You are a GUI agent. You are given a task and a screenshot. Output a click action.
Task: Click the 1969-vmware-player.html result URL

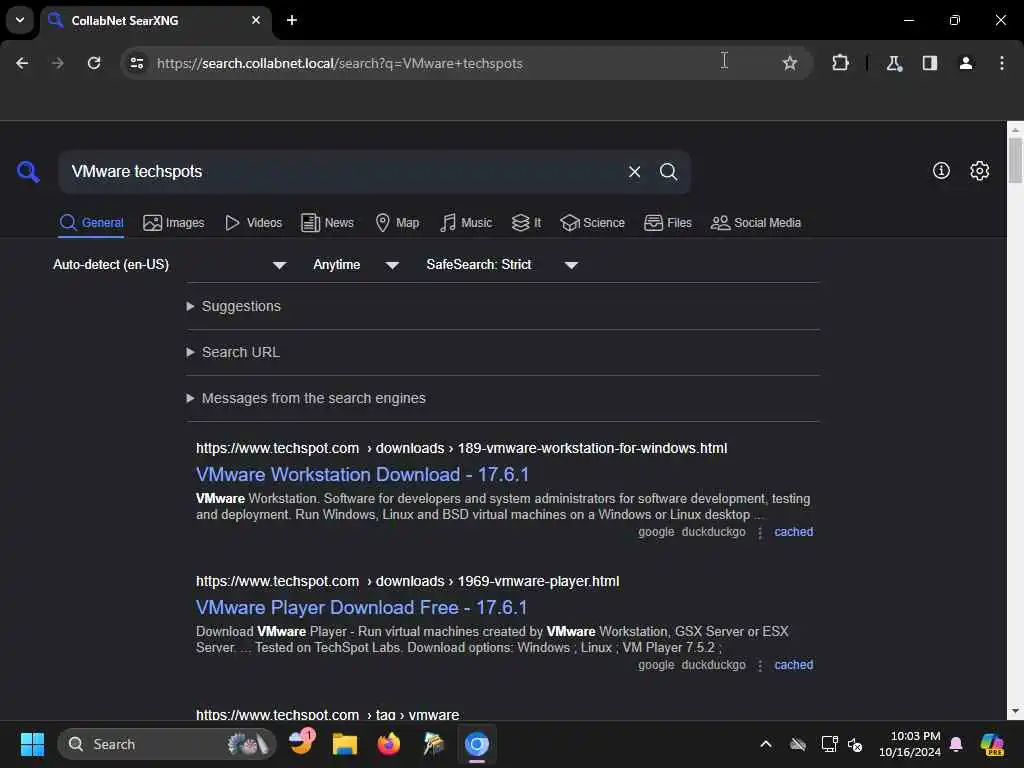tap(408, 581)
